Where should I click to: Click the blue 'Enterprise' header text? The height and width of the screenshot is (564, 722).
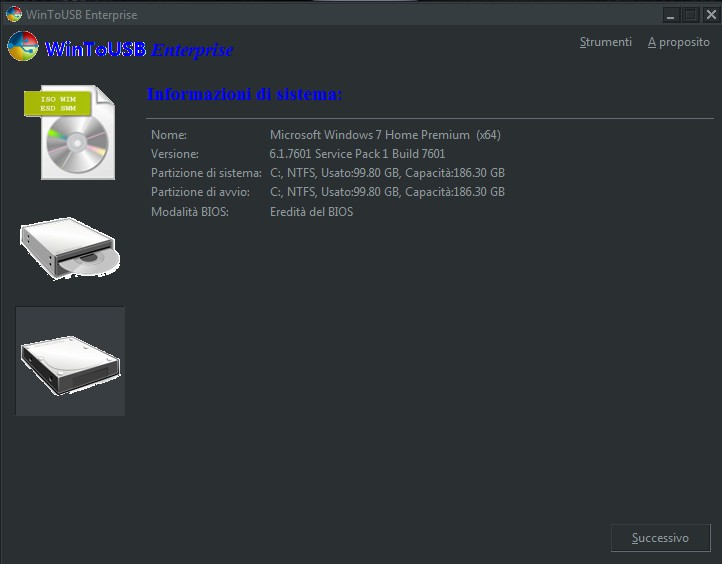click(x=192, y=50)
